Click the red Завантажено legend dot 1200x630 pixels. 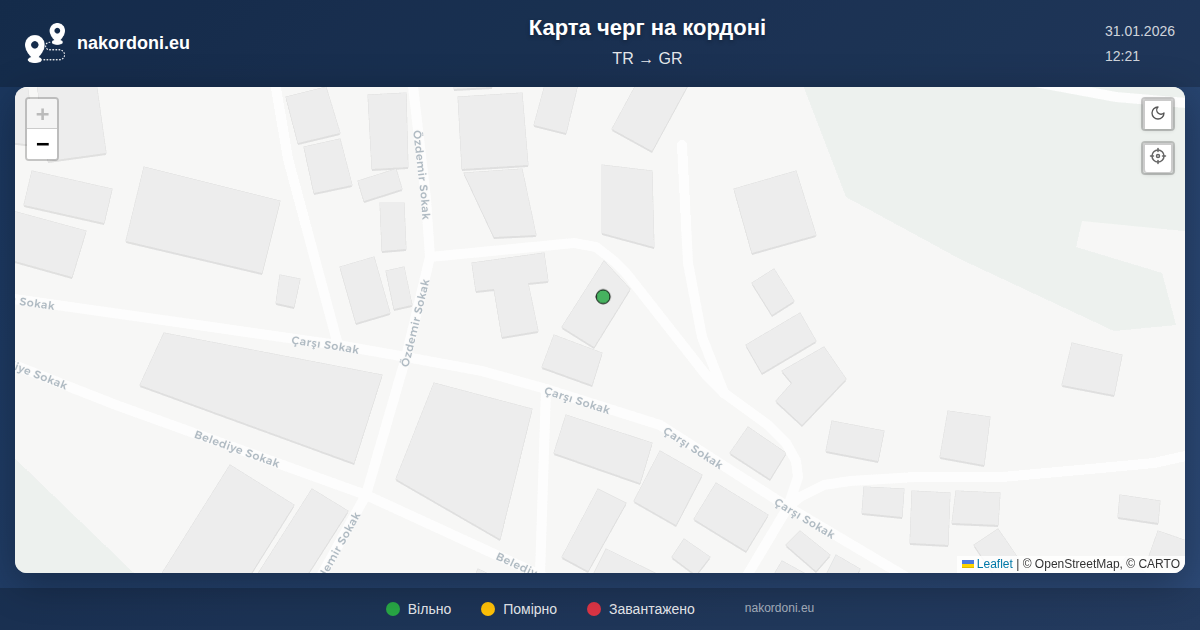(x=594, y=609)
